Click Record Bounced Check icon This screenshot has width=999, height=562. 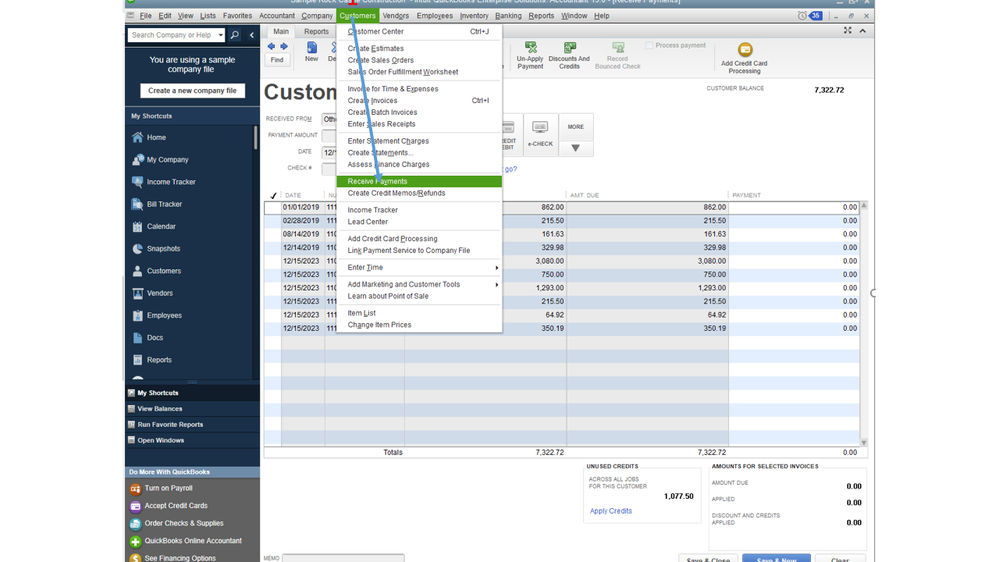(617, 55)
